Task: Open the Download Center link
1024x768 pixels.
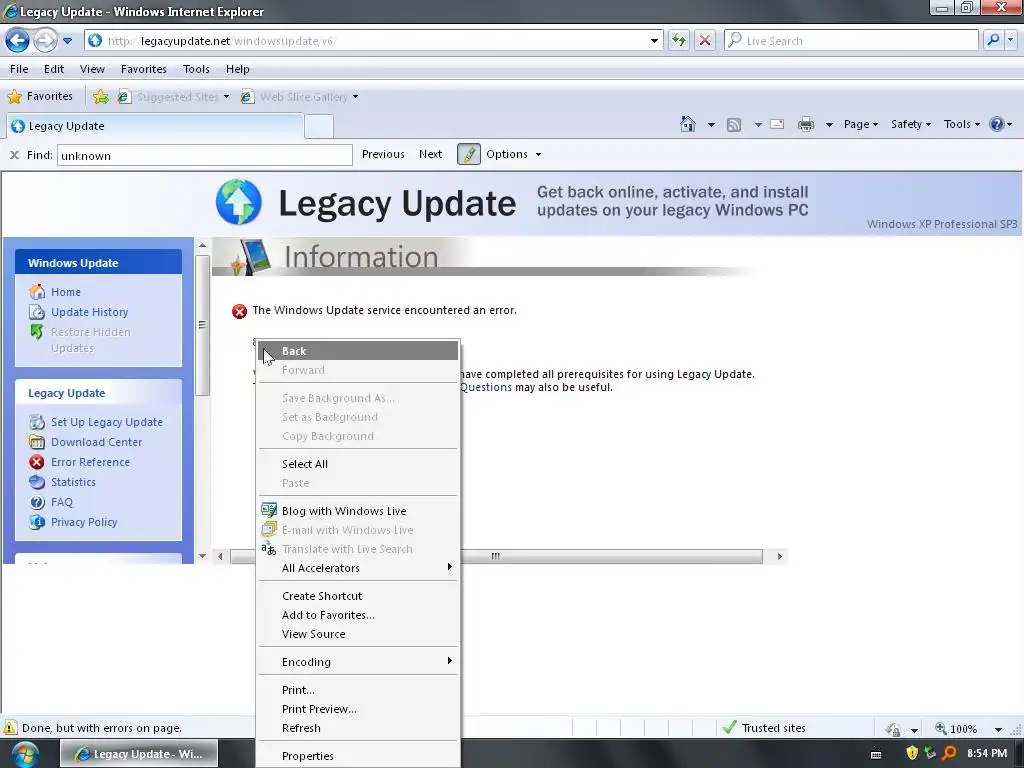Action: [96, 442]
